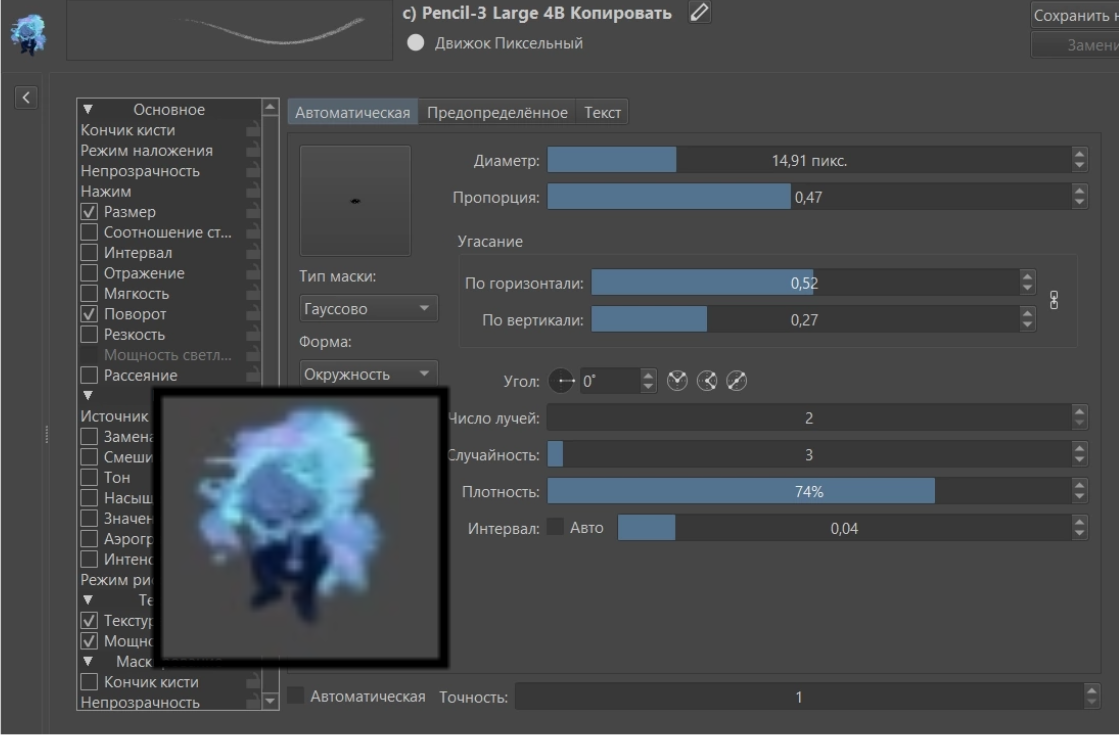Click the second mirror icon after angle field

[707, 381]
